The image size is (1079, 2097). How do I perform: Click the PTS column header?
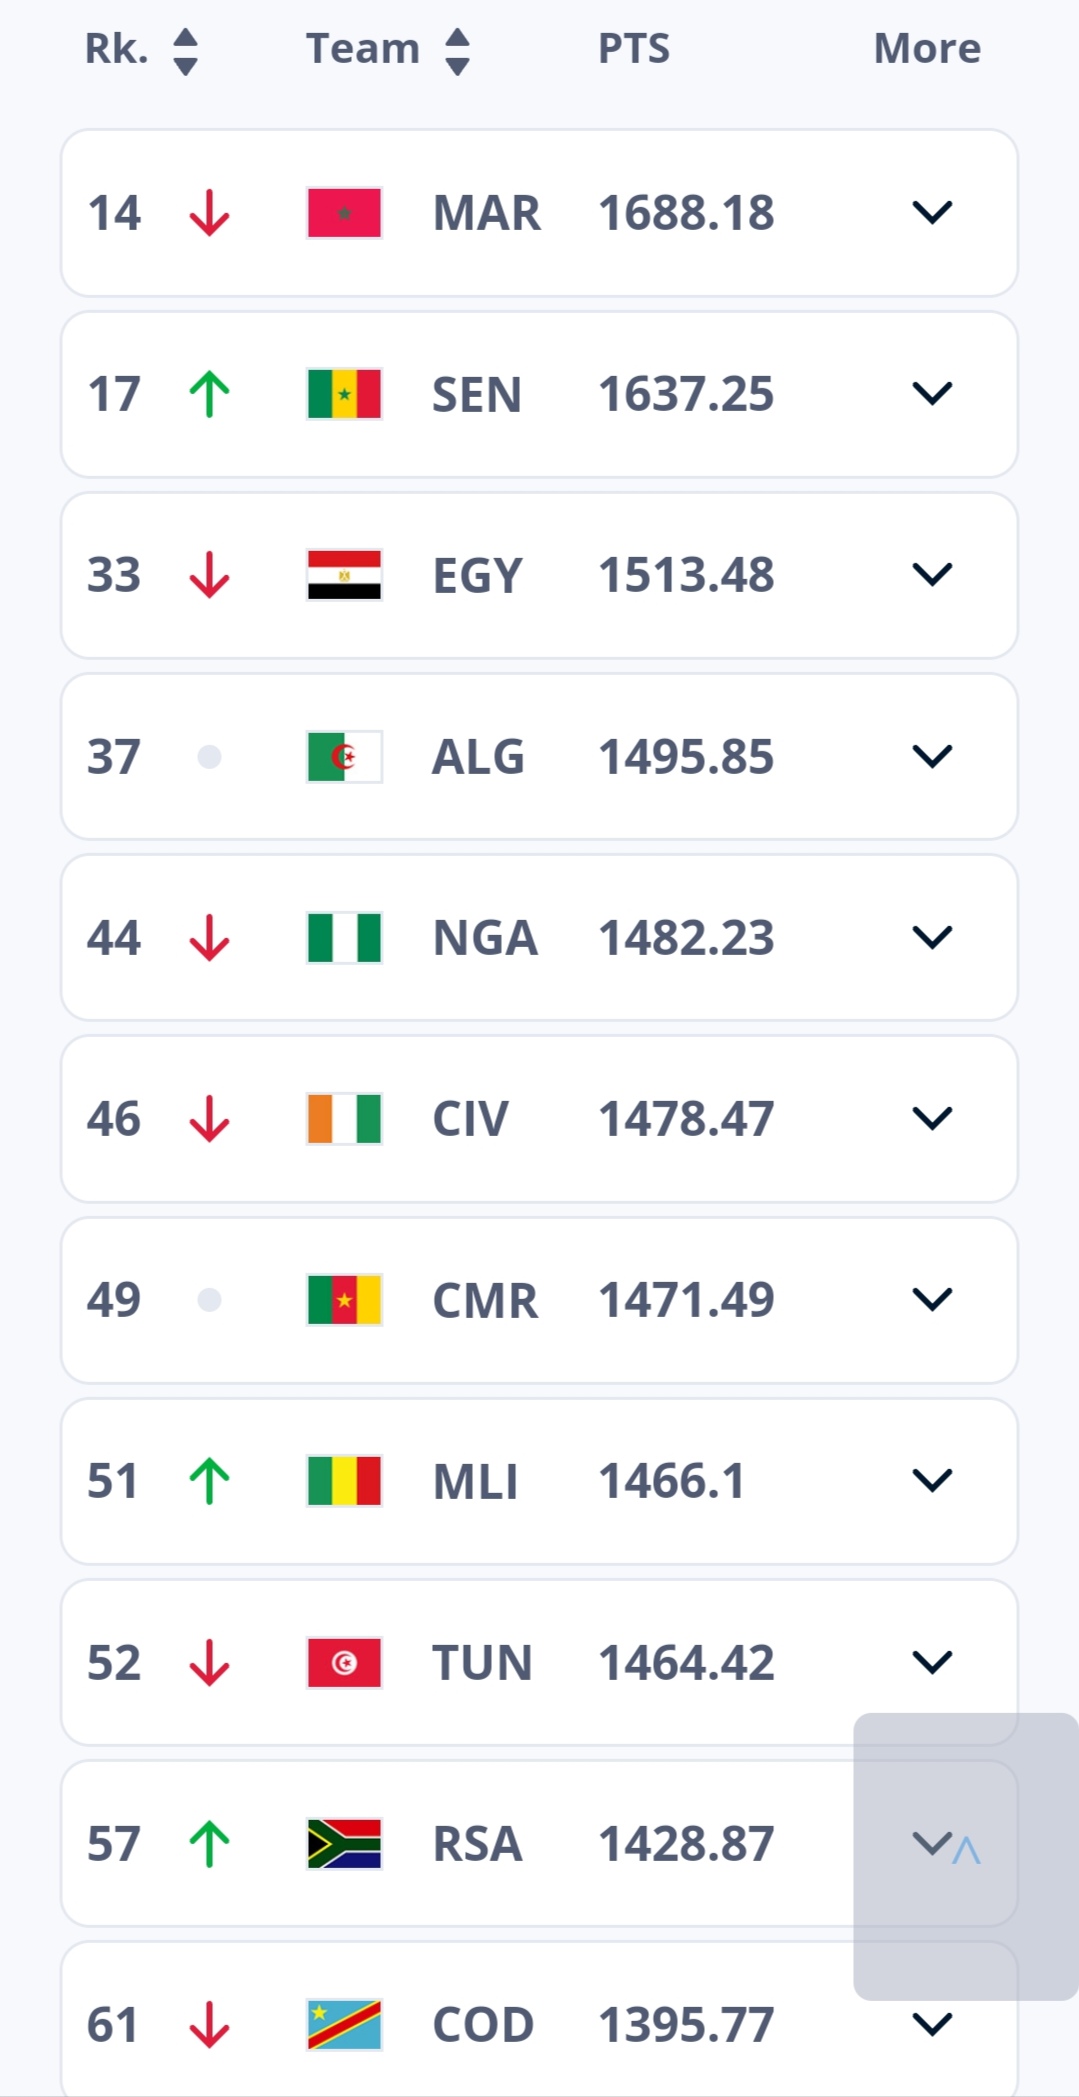634,49
